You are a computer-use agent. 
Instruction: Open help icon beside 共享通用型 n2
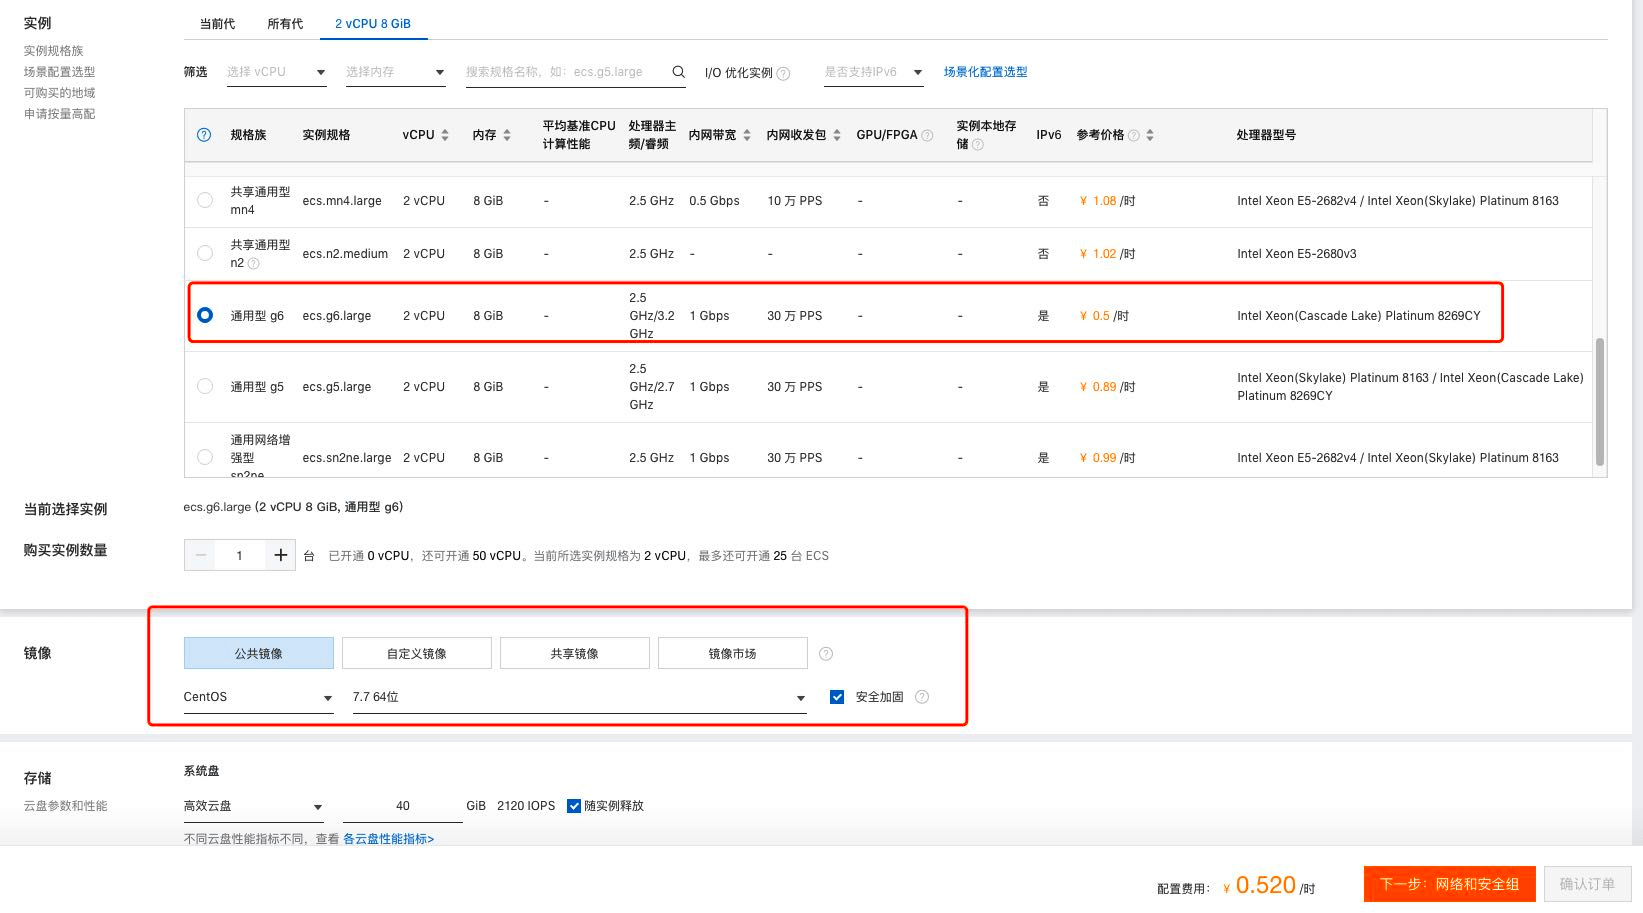point(254,264)
